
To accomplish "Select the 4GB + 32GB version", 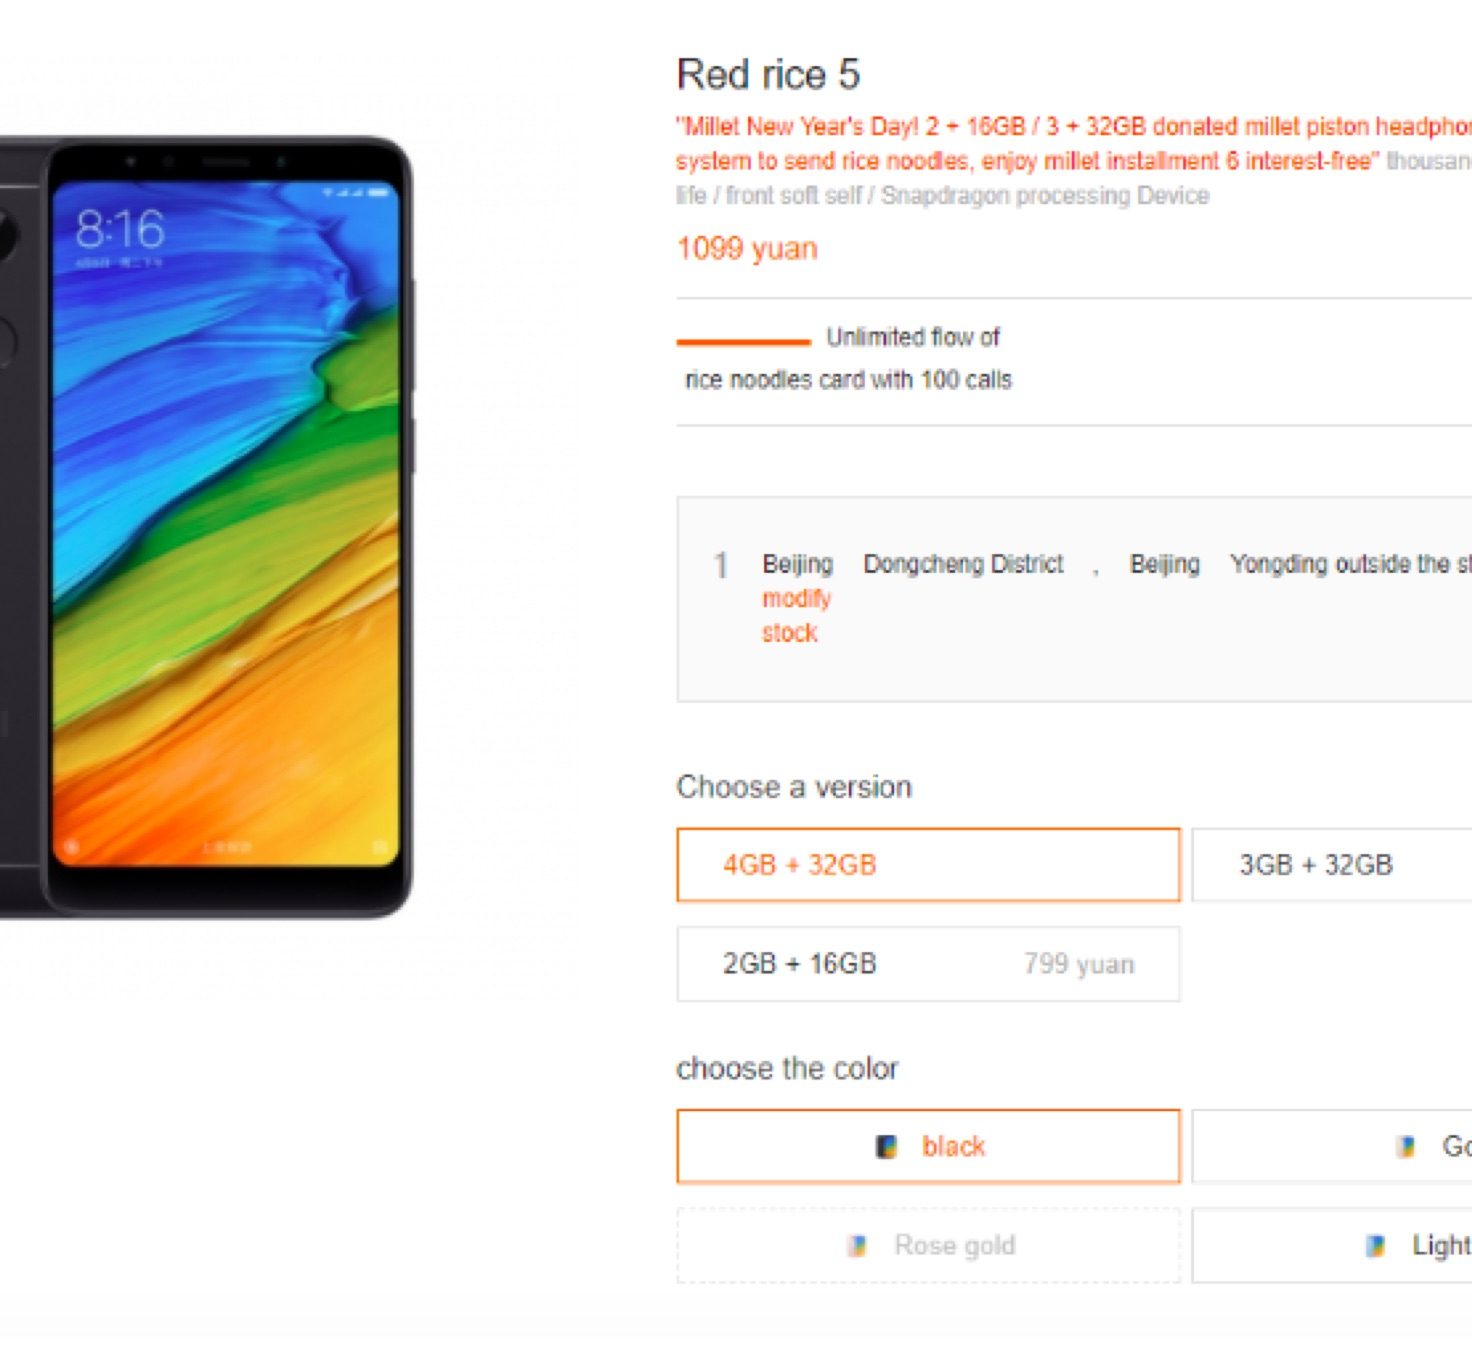I will click(x=928, y=865).
